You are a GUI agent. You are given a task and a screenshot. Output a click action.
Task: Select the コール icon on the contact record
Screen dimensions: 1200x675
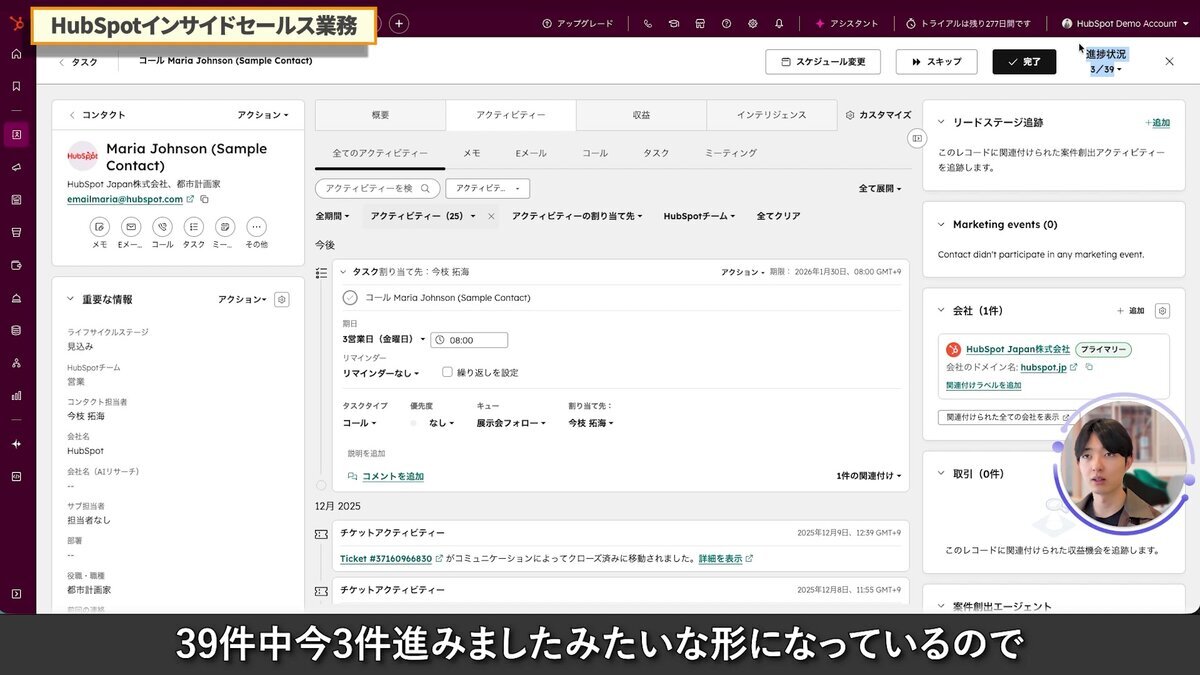pos(162,227)
